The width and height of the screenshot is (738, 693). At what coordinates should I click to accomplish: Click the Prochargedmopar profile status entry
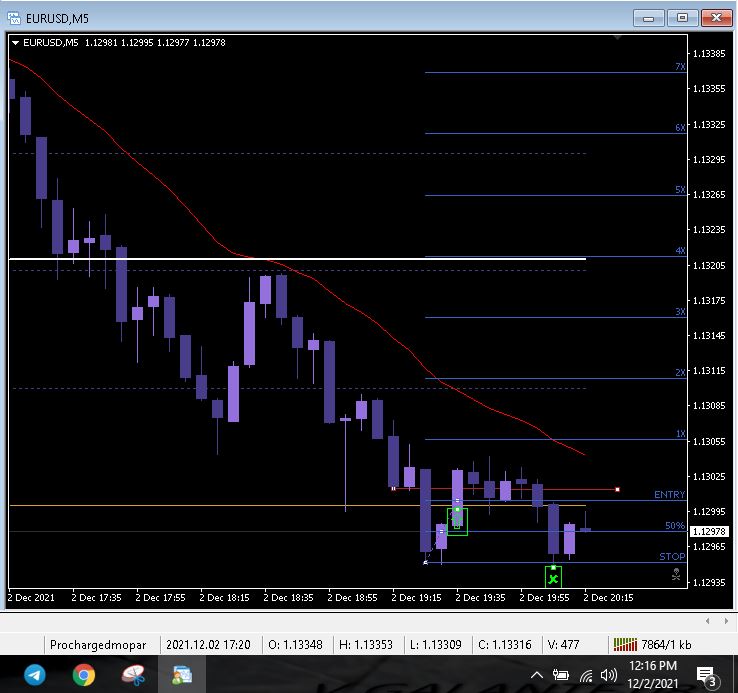point(98,645)
